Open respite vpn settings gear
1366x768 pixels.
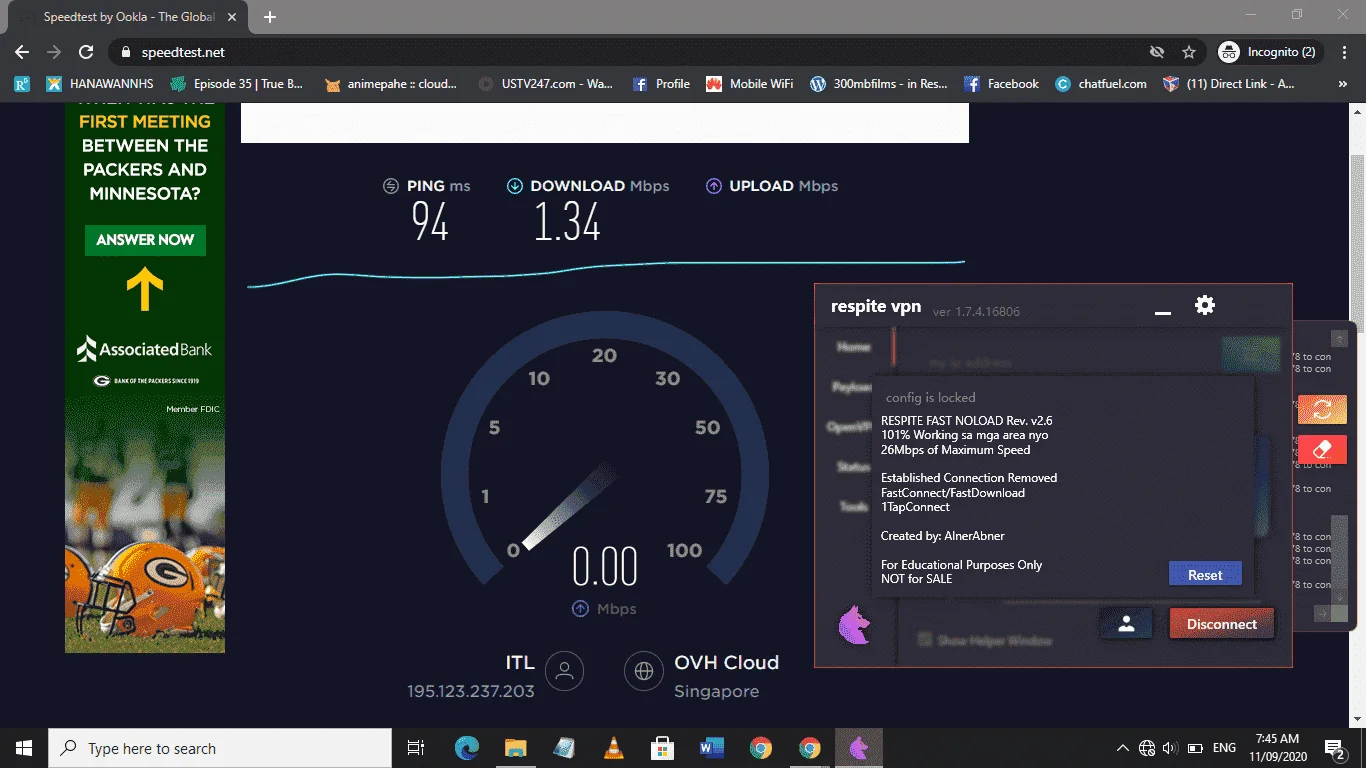tap(1205, 305)
